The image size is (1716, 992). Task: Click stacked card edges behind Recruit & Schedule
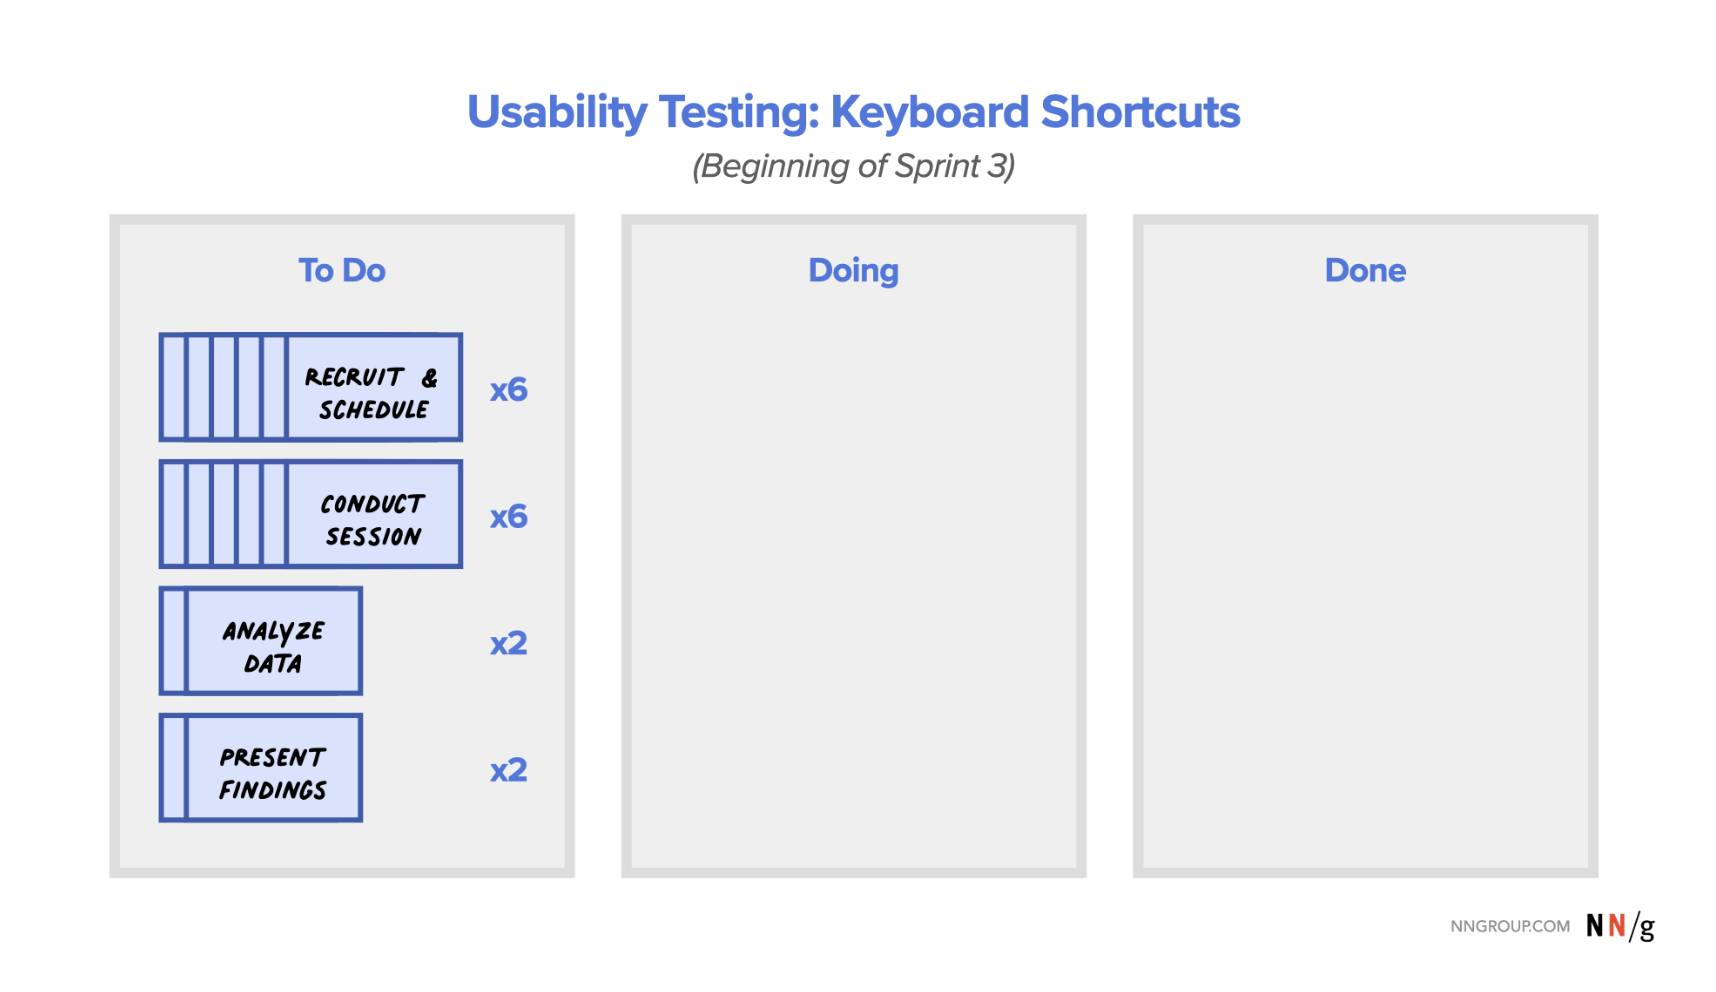224,388
